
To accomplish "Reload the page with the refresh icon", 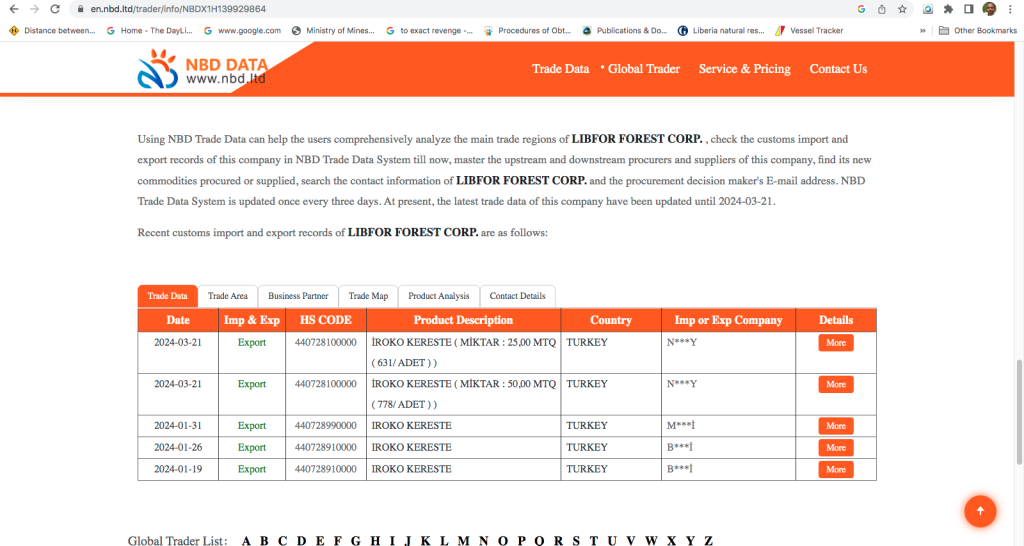I will pos(59,9).
